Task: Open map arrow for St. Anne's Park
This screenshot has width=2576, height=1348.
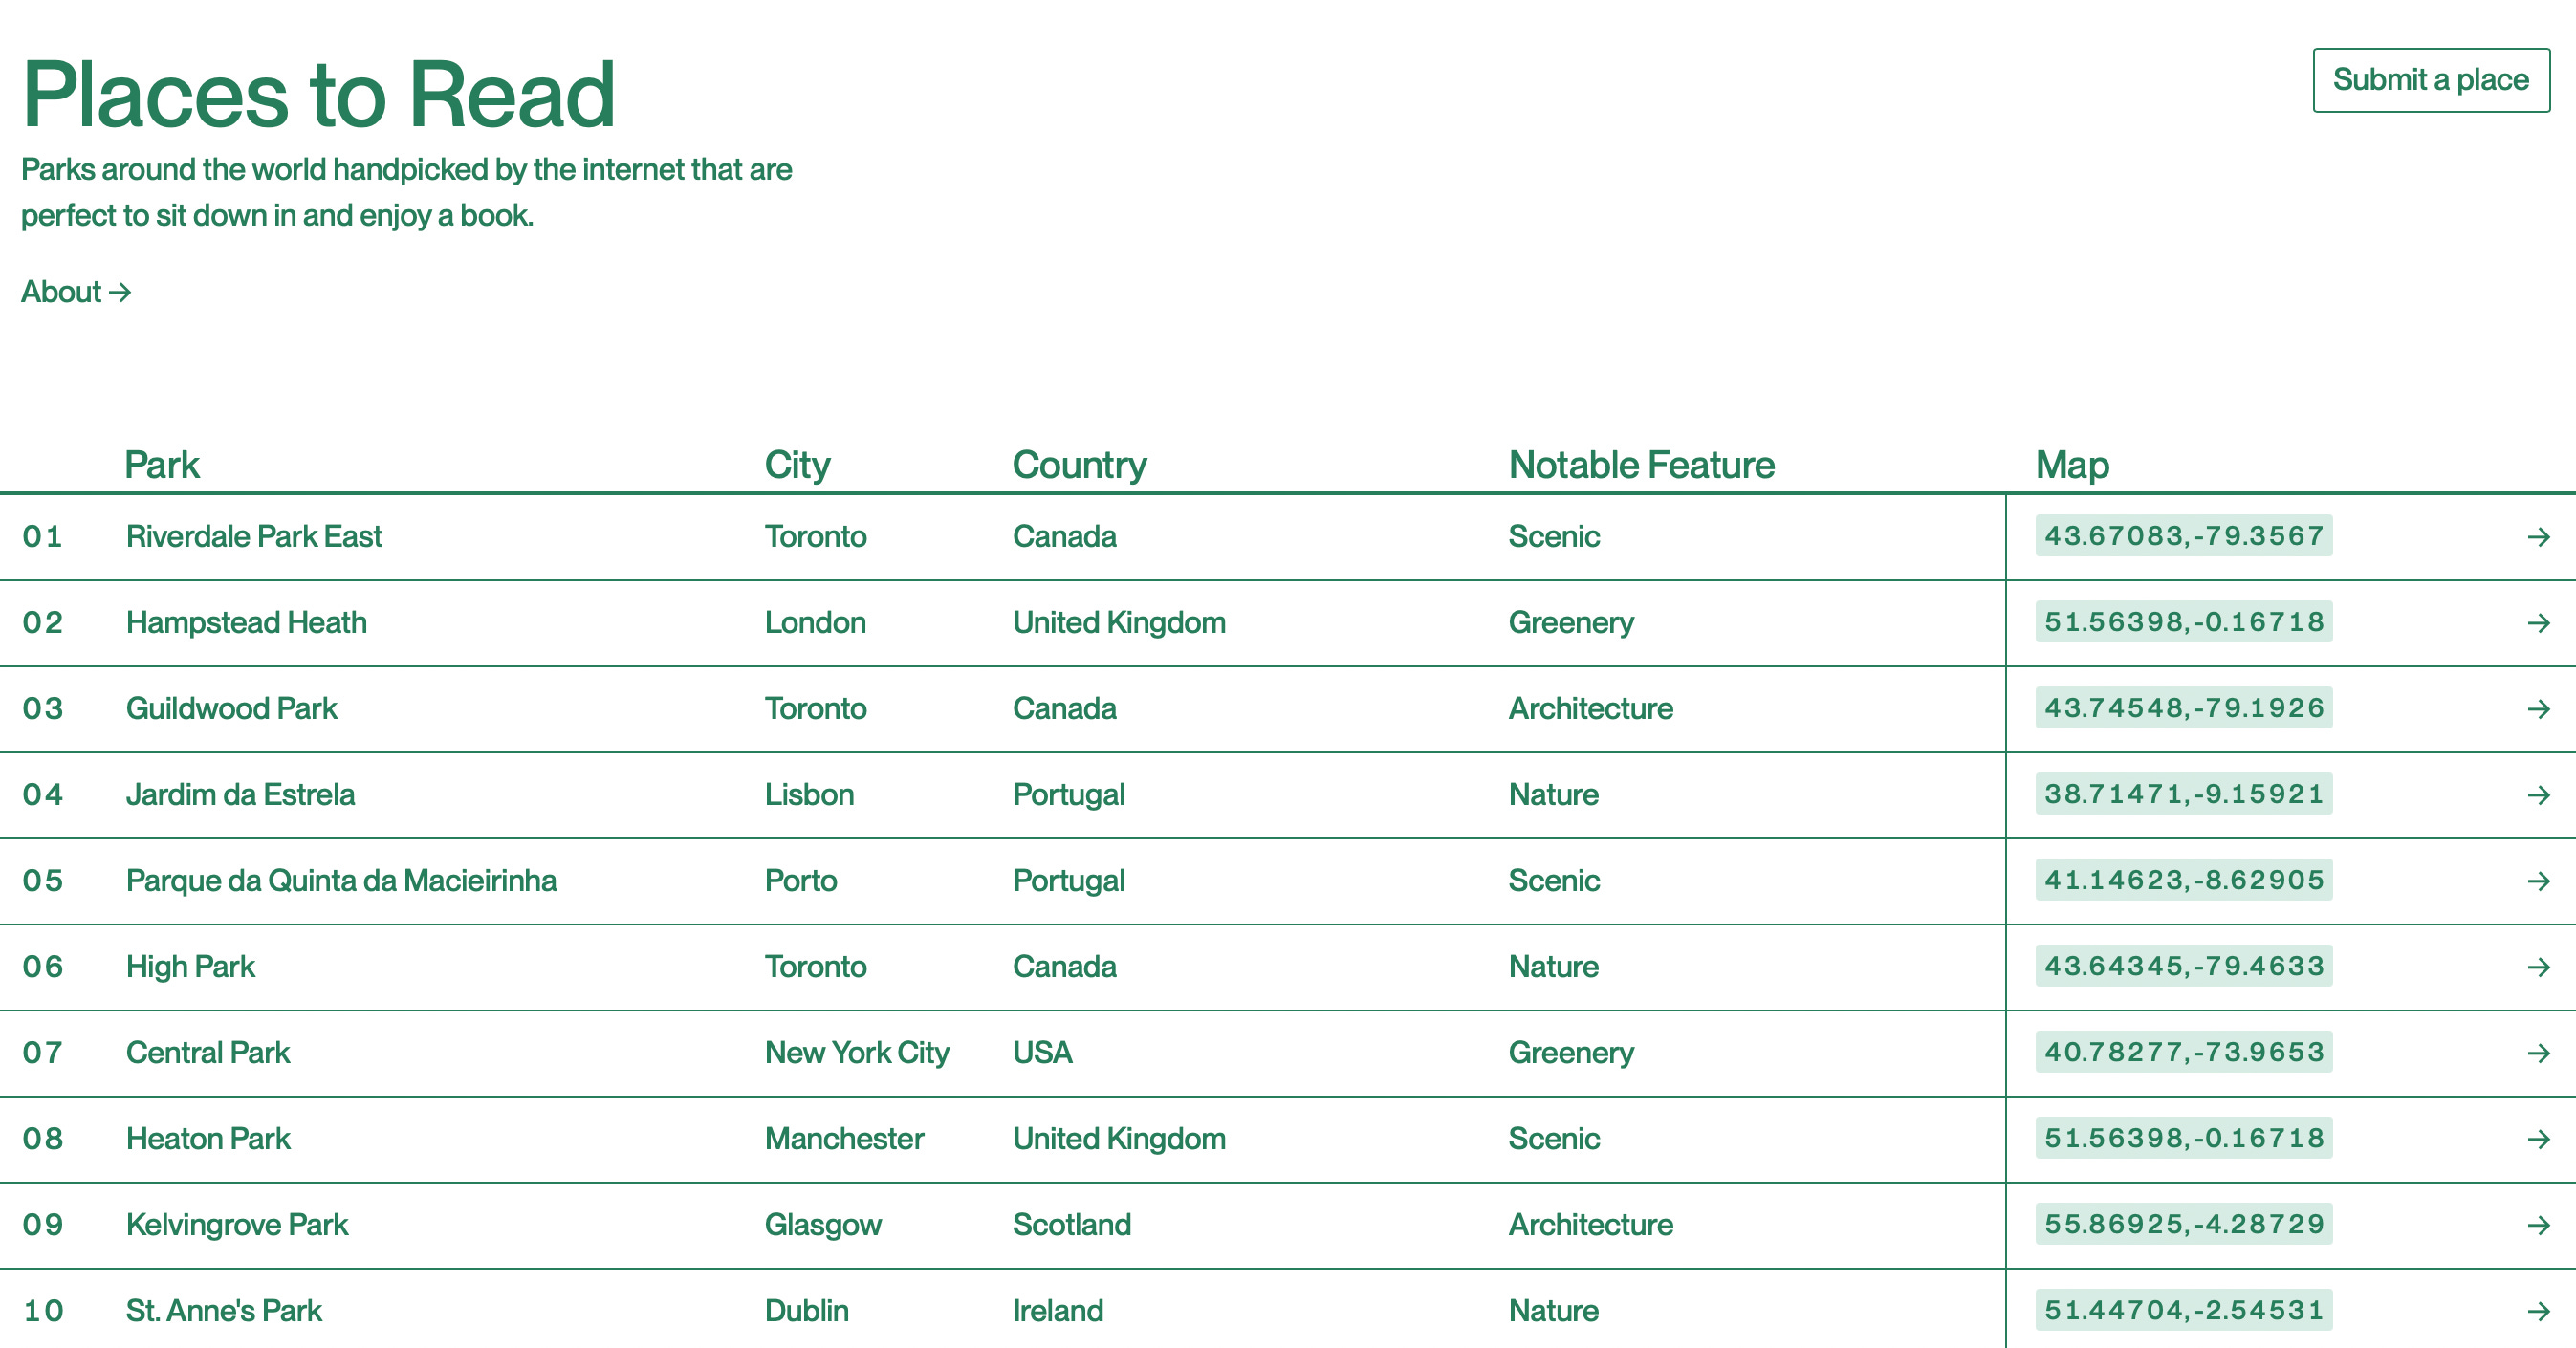Action: [x=2538, y=1311]
